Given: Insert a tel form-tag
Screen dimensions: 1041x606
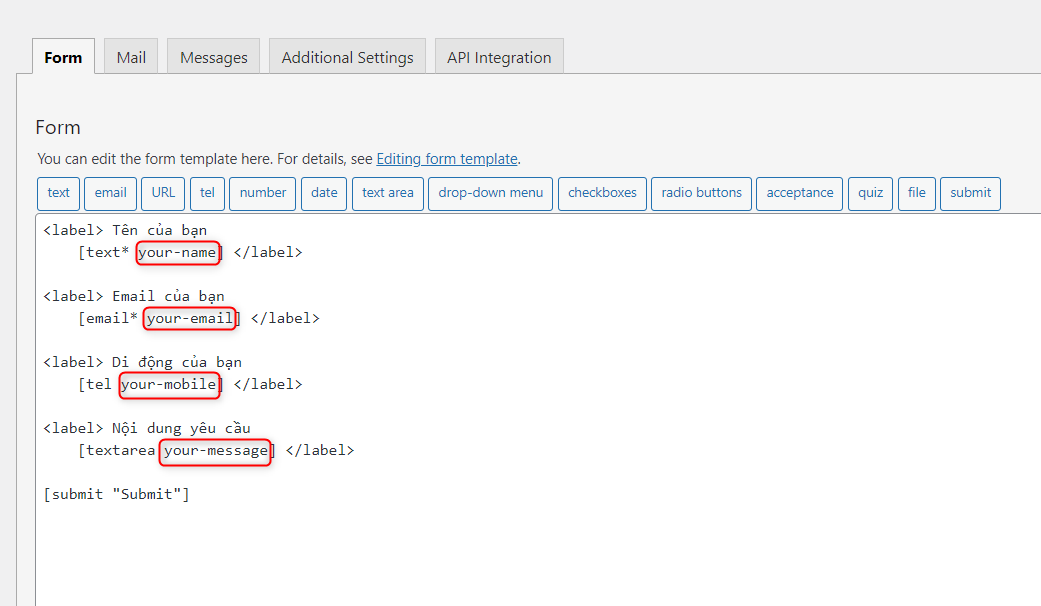Looking at the screenshot, I should point(207,193).
